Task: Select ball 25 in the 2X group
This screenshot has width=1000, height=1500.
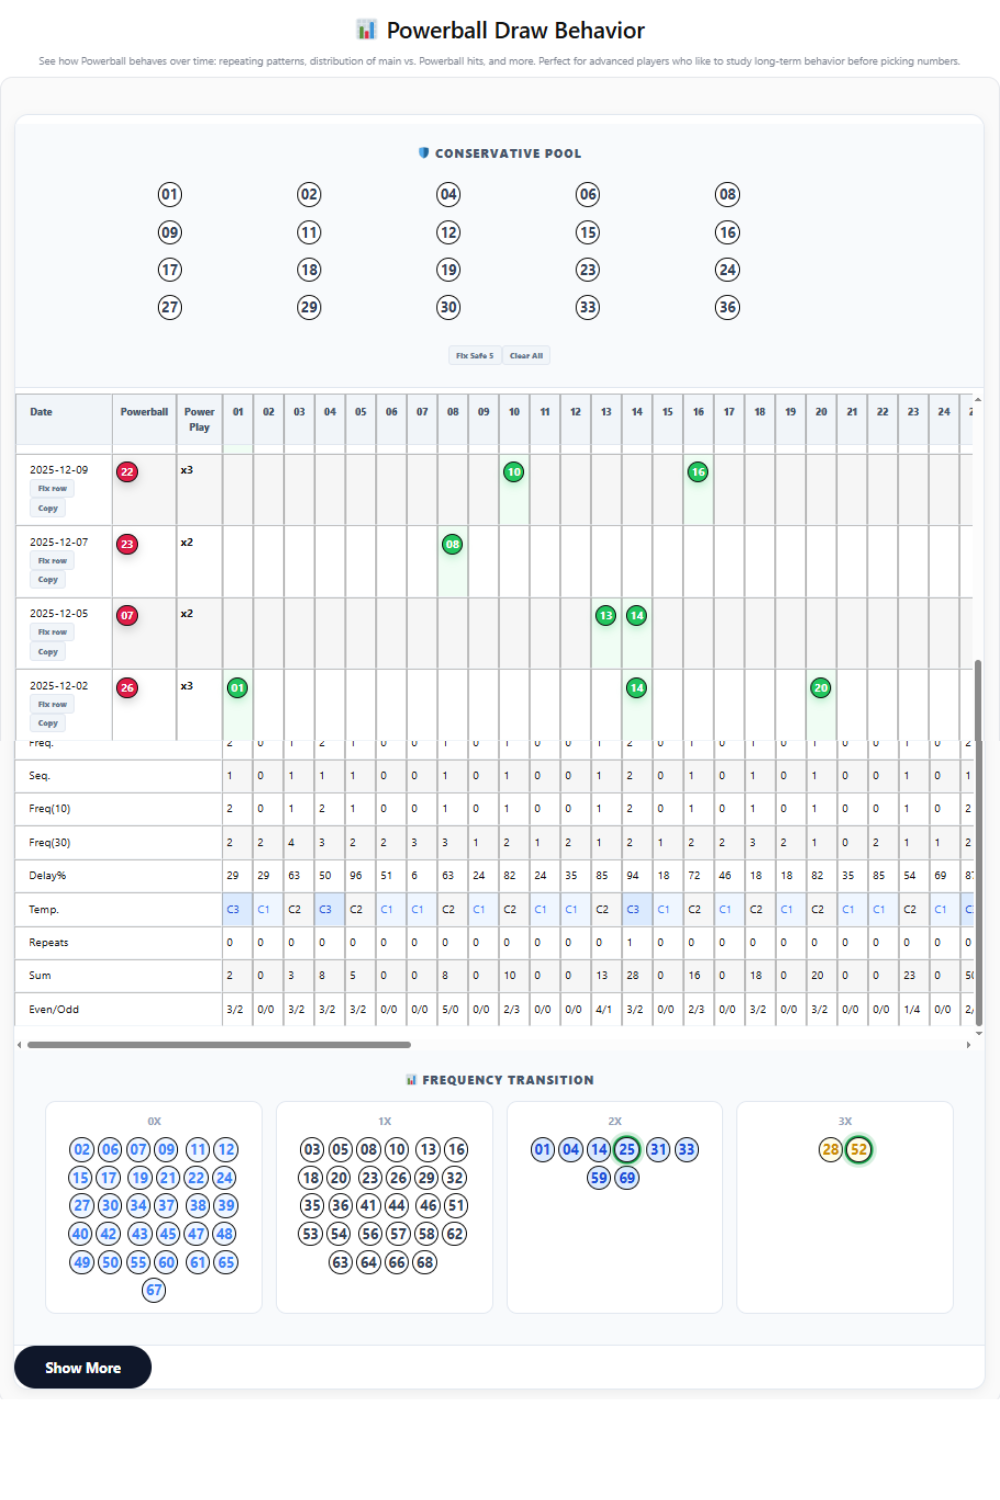Action: tap(627, 1150)
